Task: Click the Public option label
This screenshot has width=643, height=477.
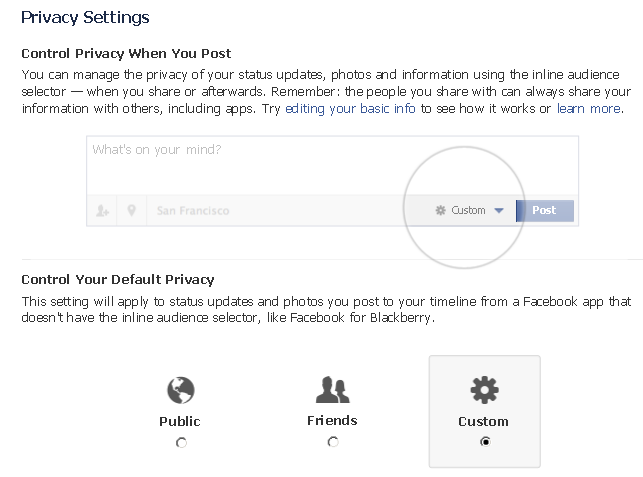Action: coord(180,421)
